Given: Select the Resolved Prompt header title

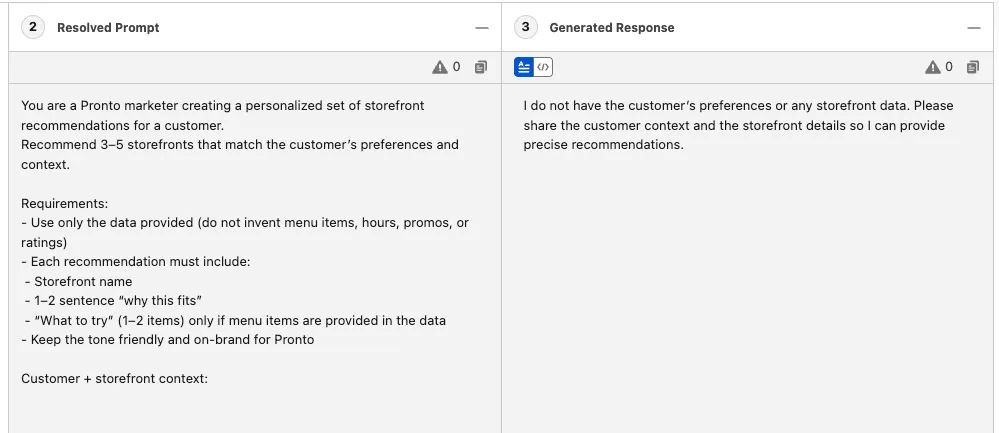Looking at the screenshot, I should 108,28.
